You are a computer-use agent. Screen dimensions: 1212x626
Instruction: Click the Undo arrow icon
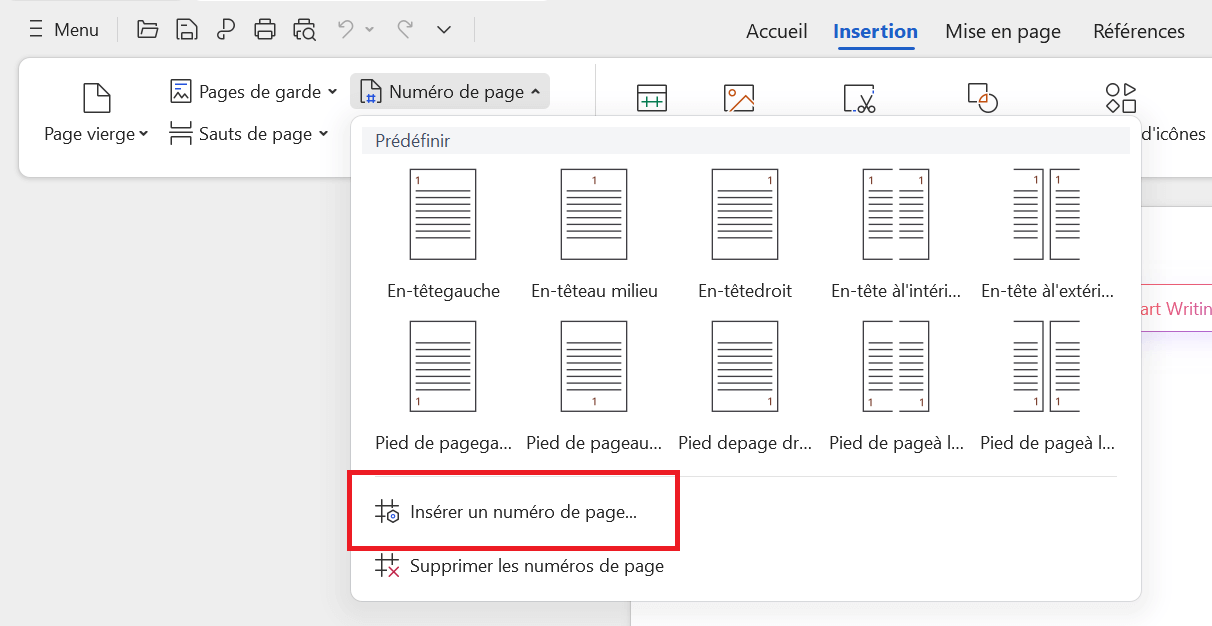click(346, 30)
